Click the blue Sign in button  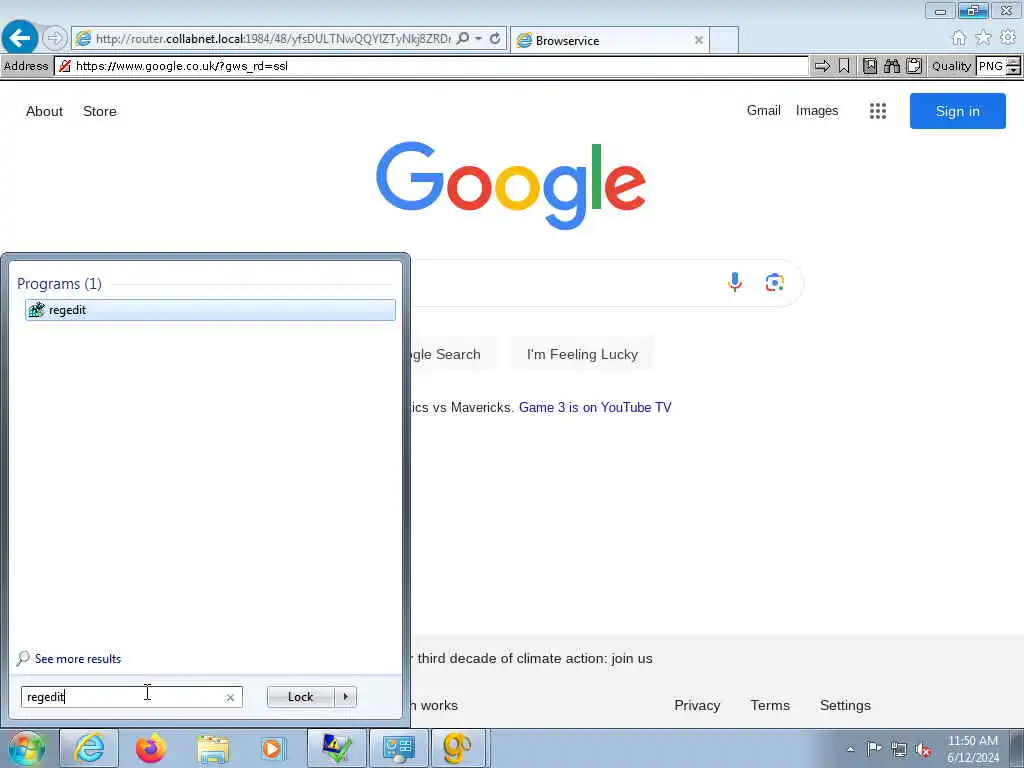point(957,111)
